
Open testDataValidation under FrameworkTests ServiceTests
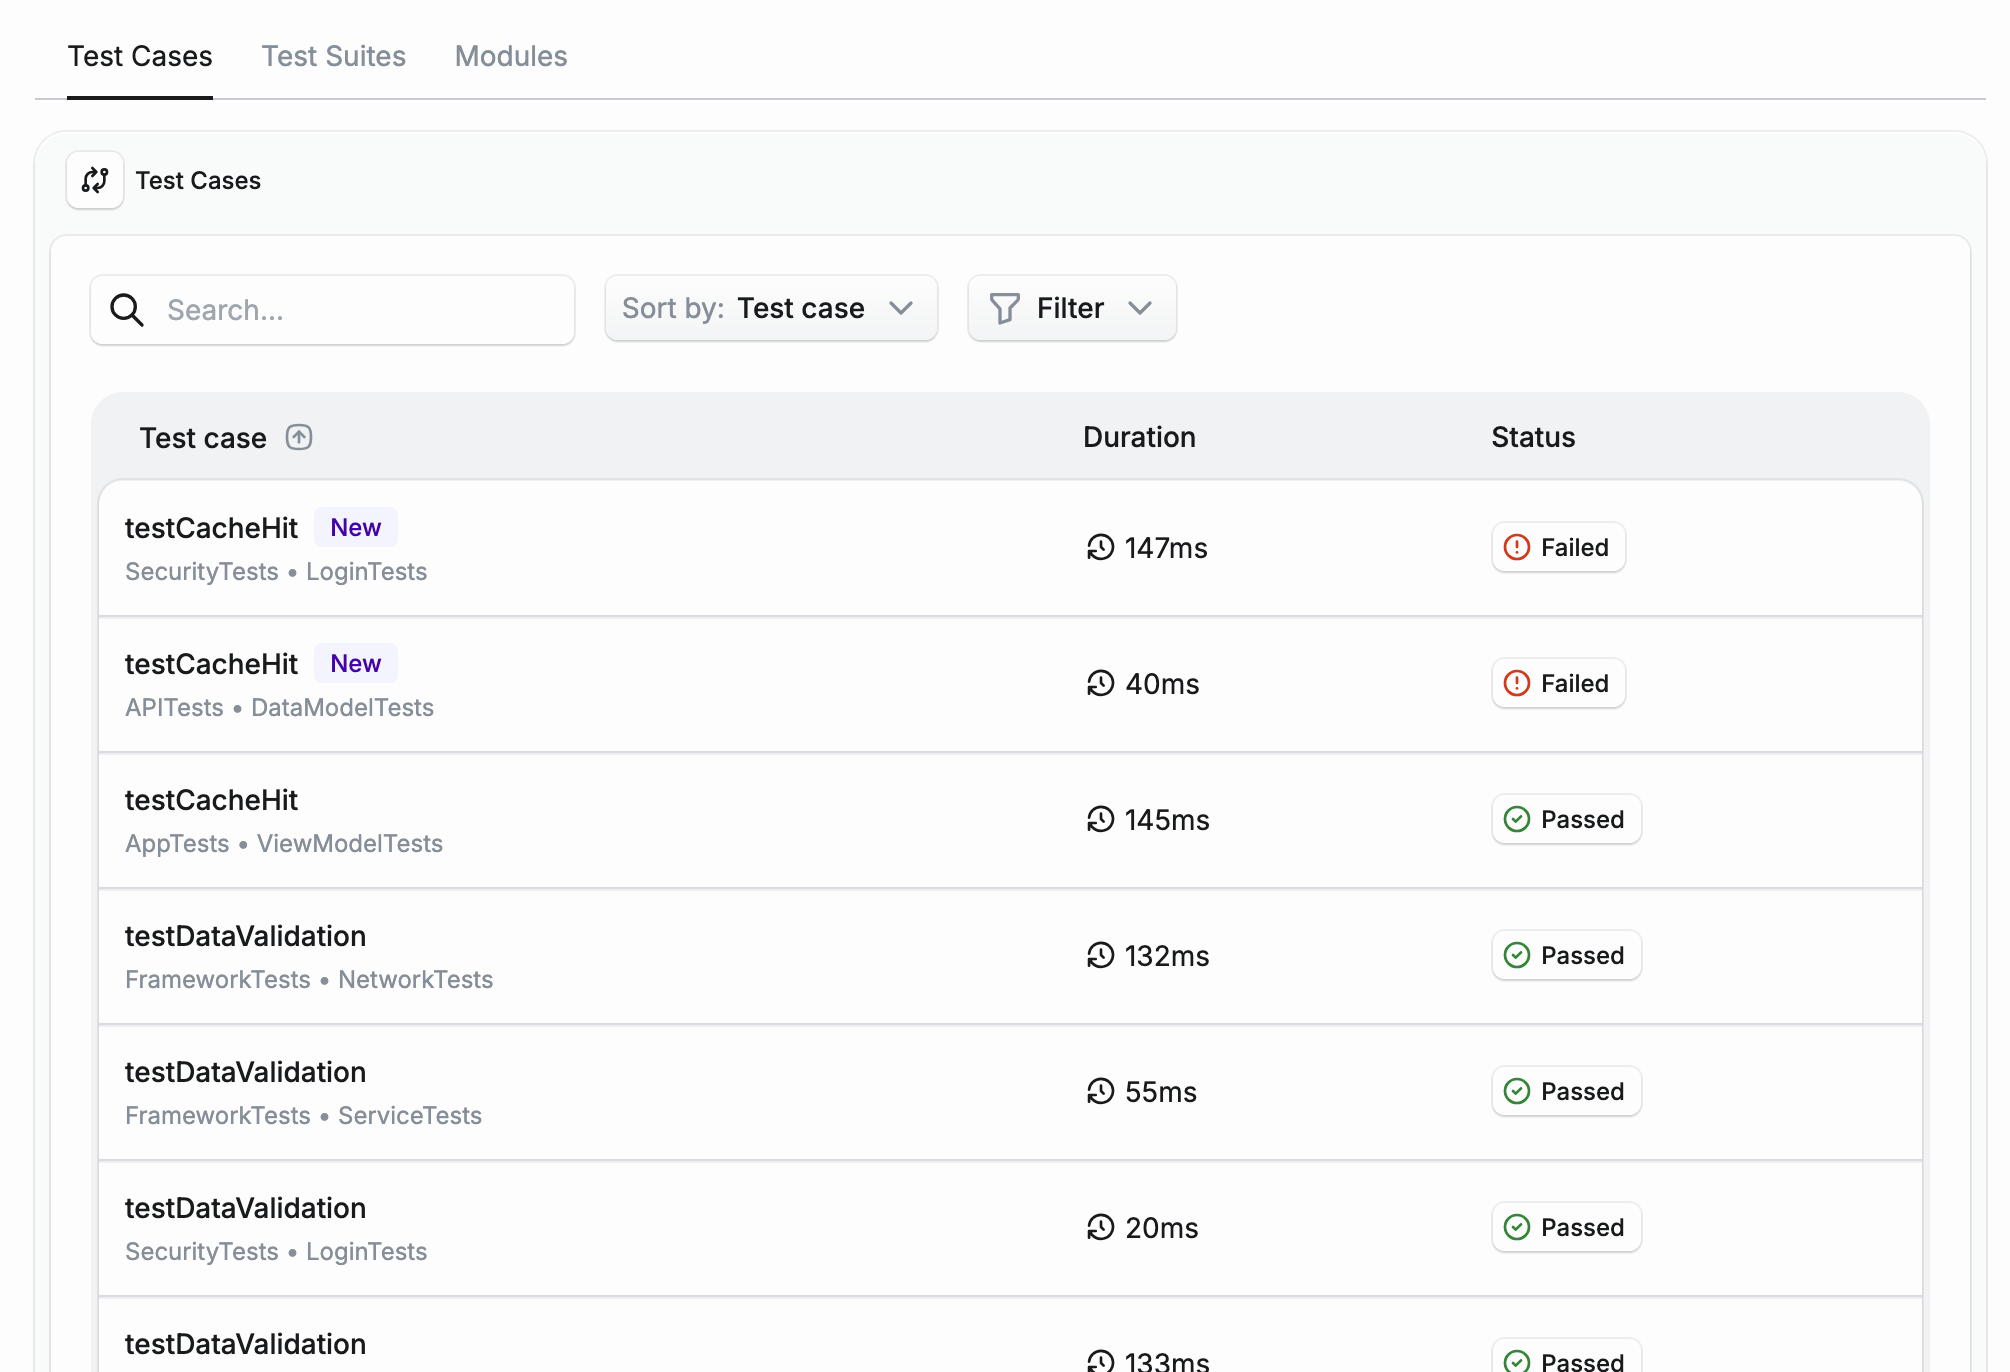click(245, 1072)
